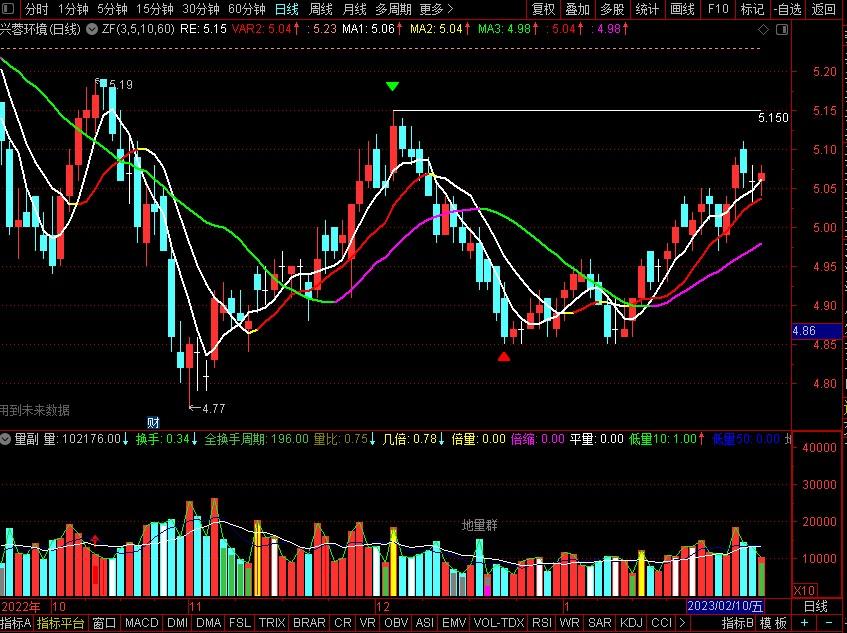
Task: Select the MACD indicator tab
Action: click(142, 623)
